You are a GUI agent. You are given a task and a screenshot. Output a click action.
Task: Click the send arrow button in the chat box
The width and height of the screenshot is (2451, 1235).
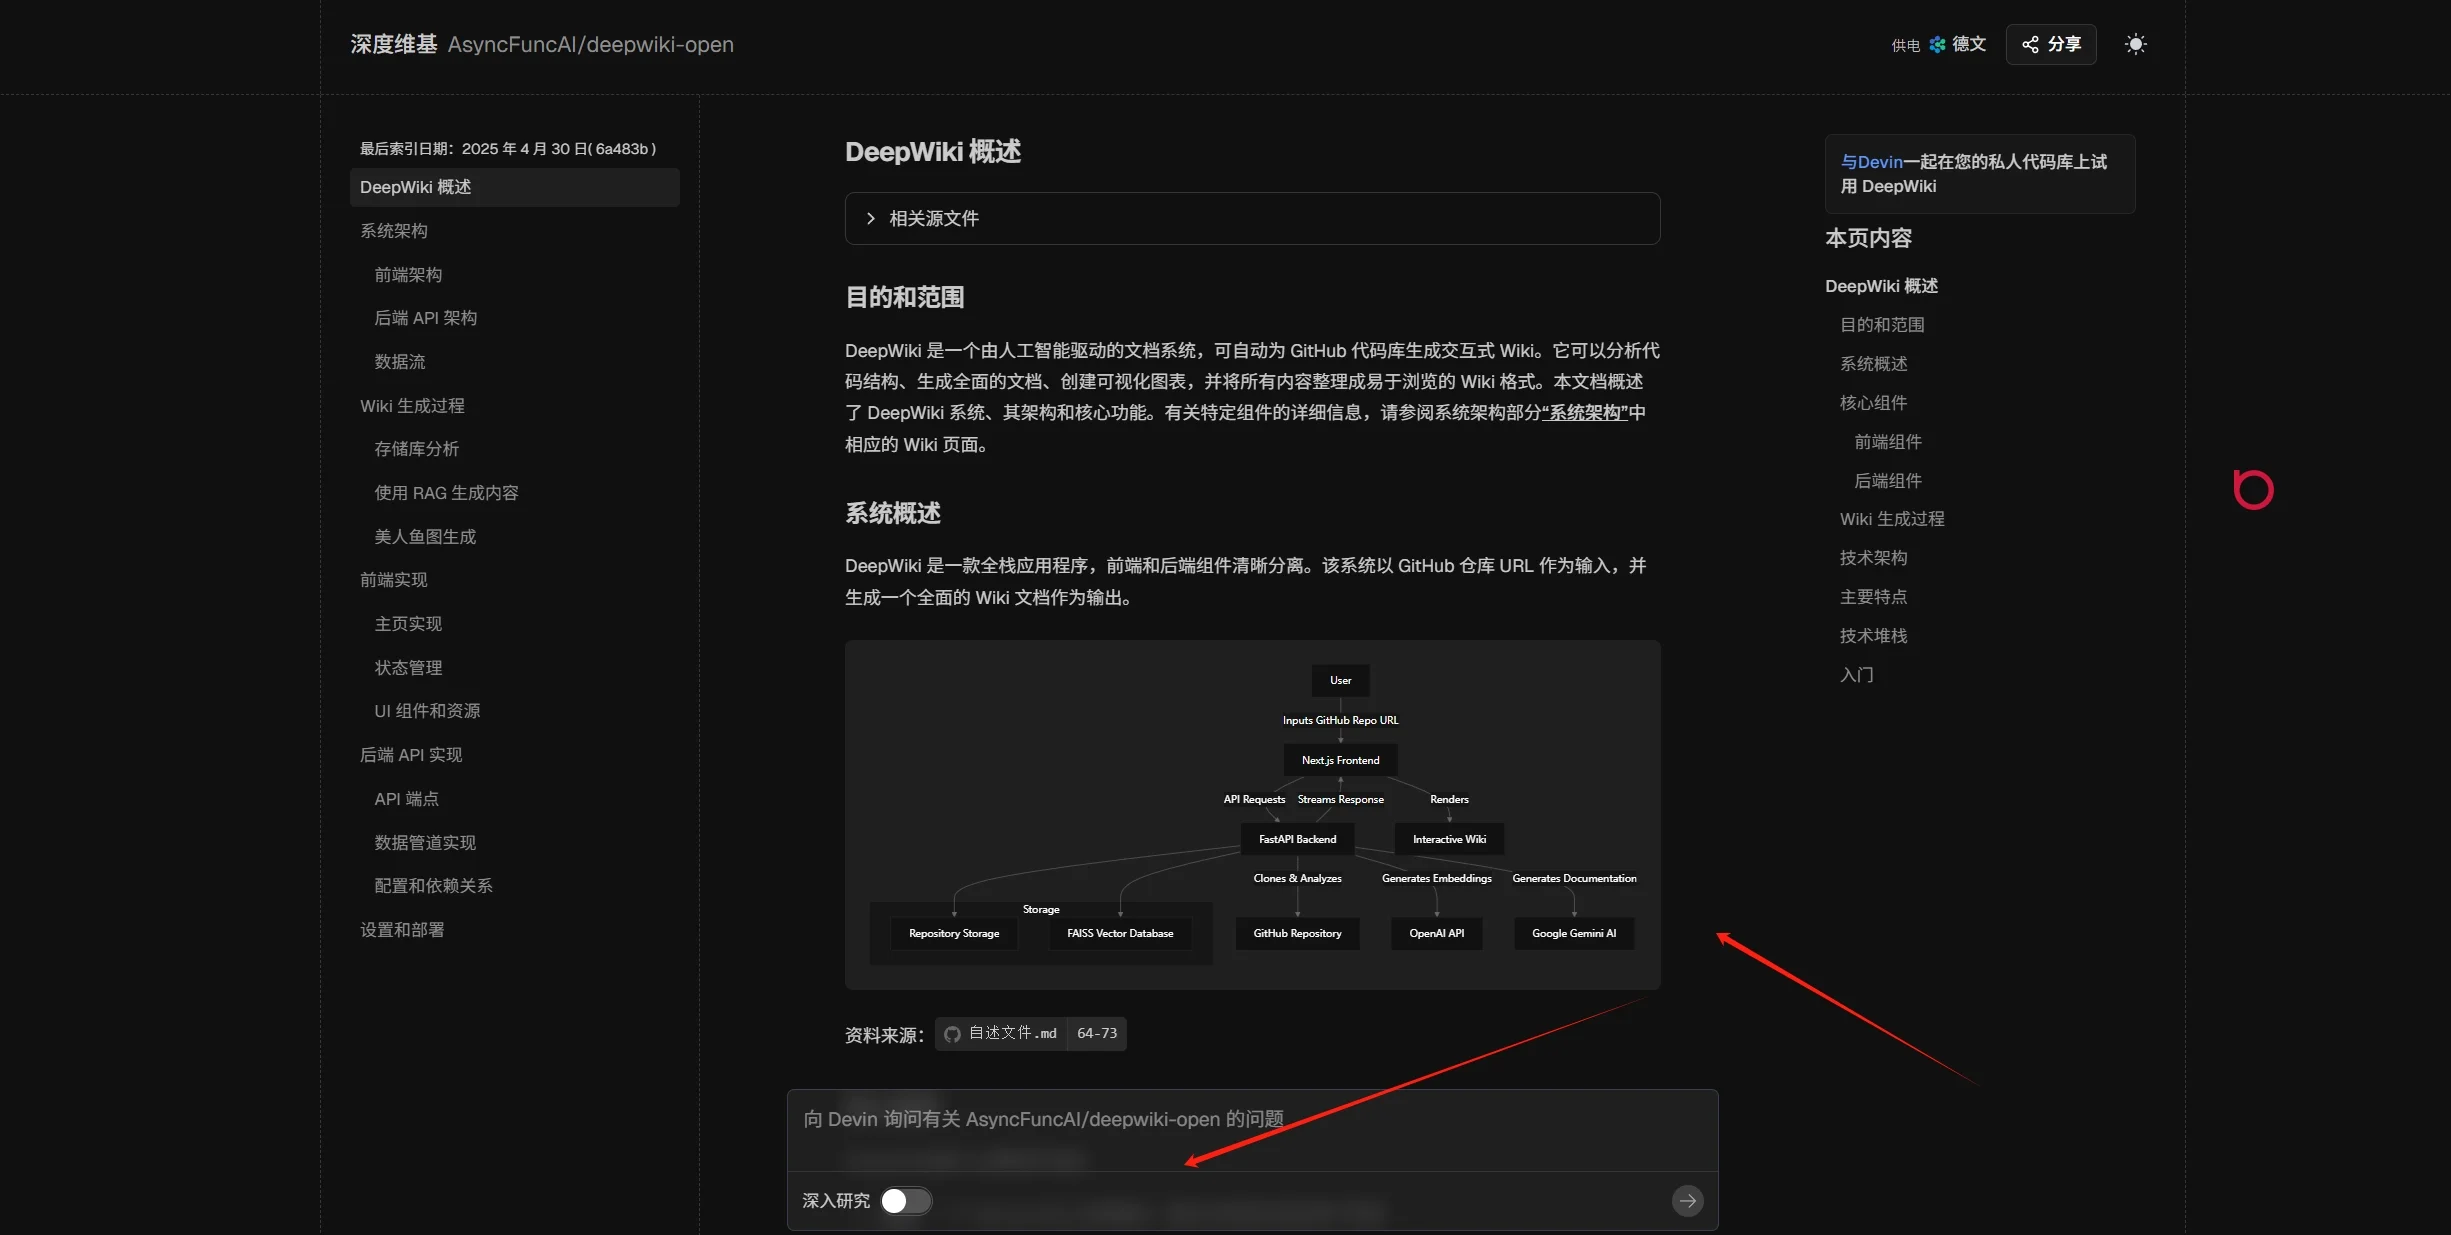click(x=1687, y=1200)
